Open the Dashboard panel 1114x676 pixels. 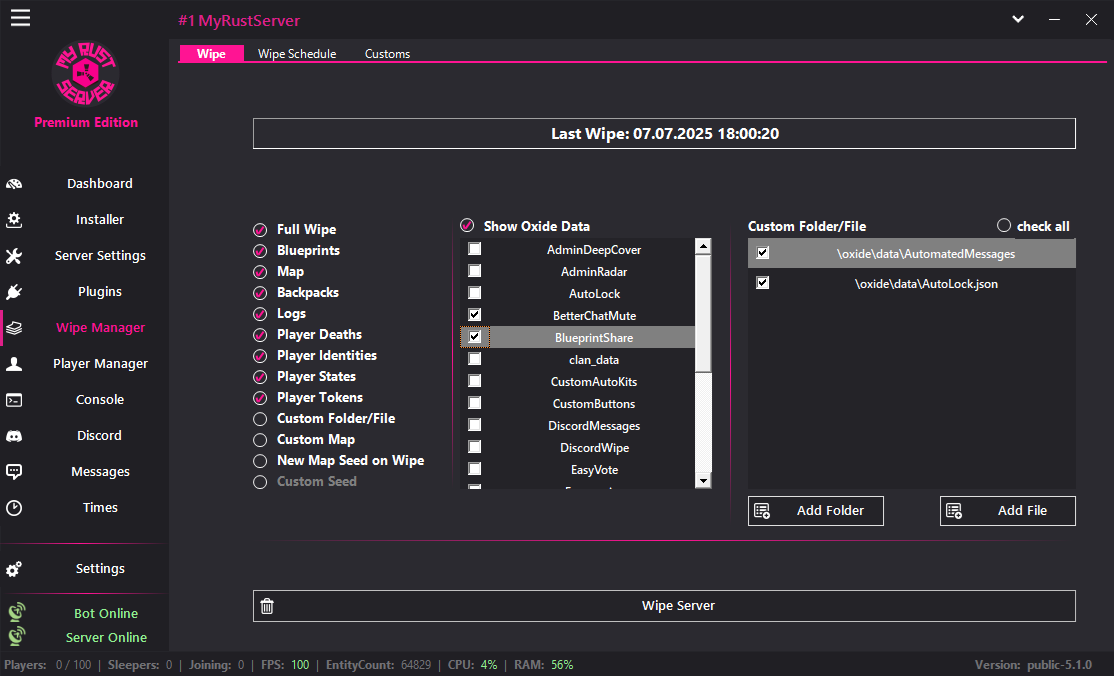point(99,183)
